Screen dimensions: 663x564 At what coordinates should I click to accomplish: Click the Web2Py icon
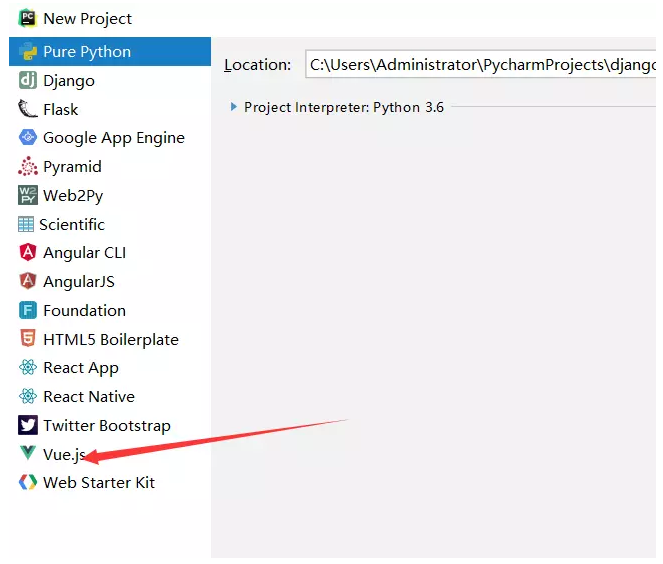click(x=28, y=195)
